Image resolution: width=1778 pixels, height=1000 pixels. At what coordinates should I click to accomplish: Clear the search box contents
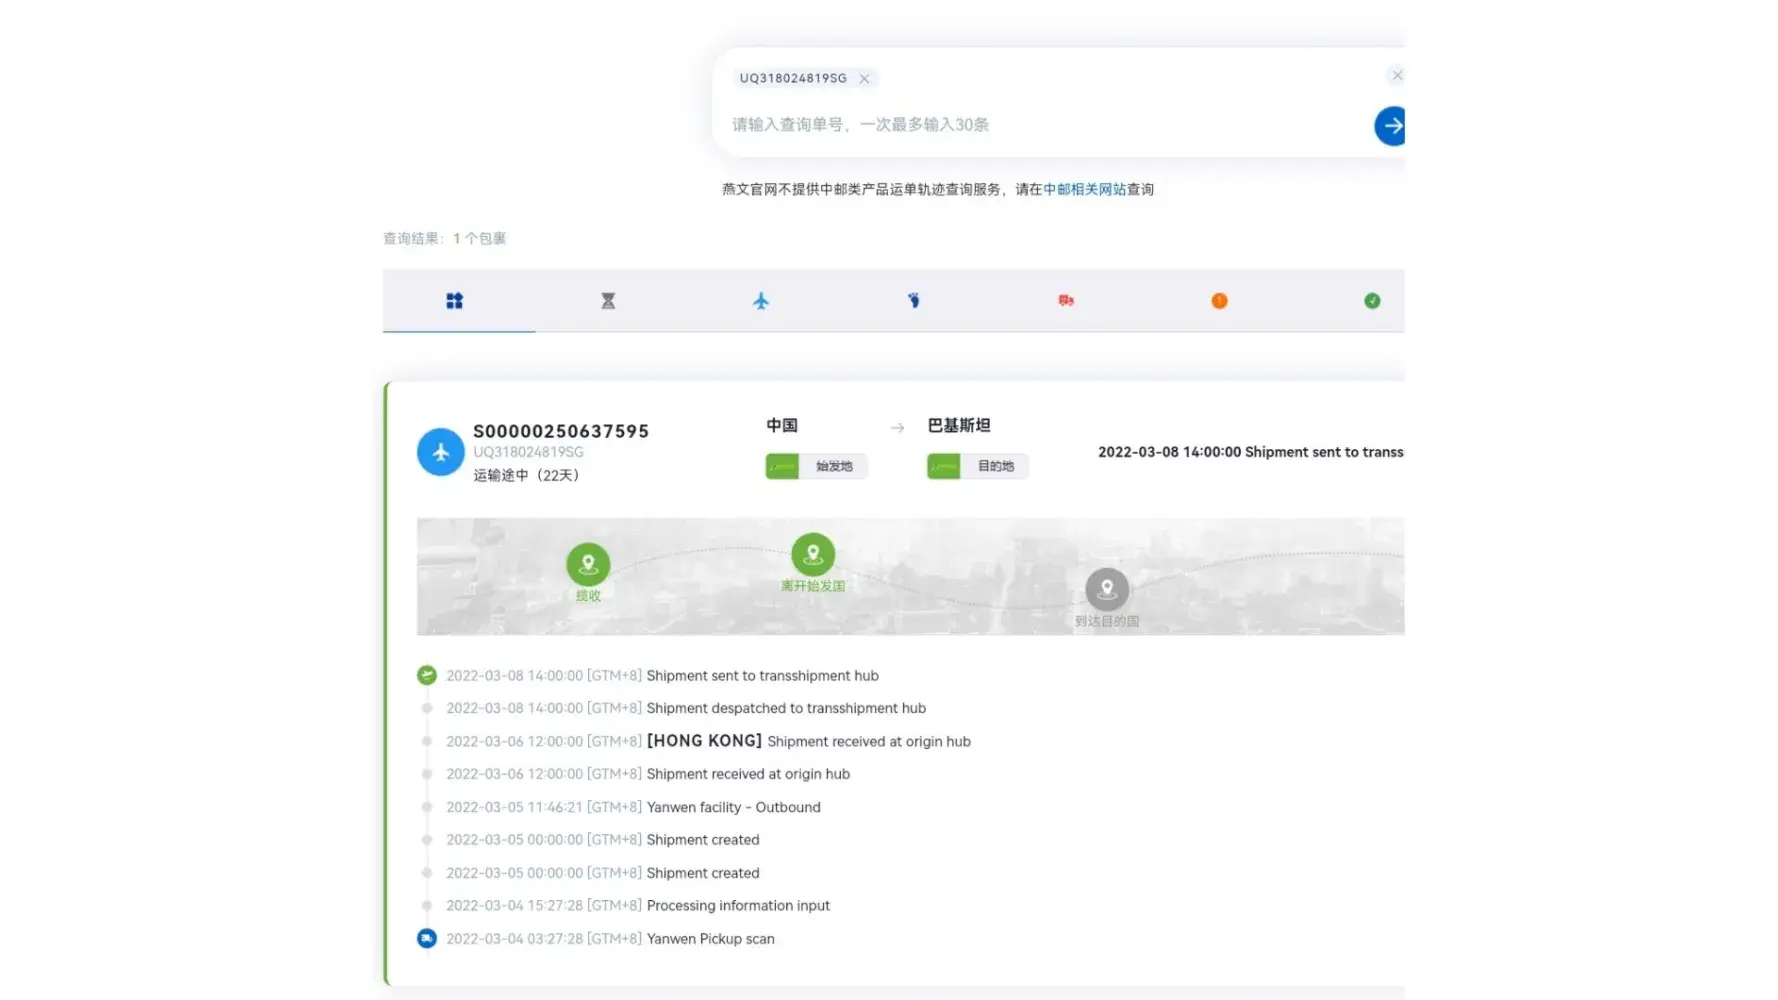click(1397, 76)
